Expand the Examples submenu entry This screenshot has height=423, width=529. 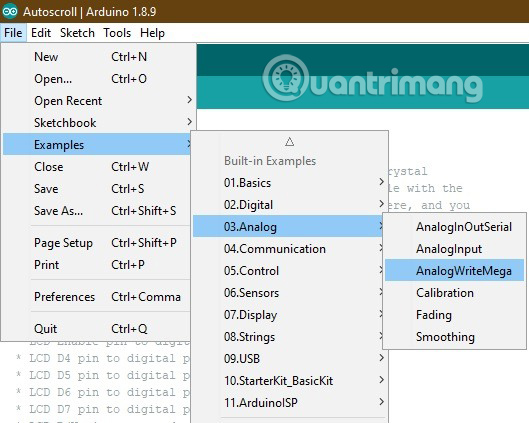click(97, 144)
